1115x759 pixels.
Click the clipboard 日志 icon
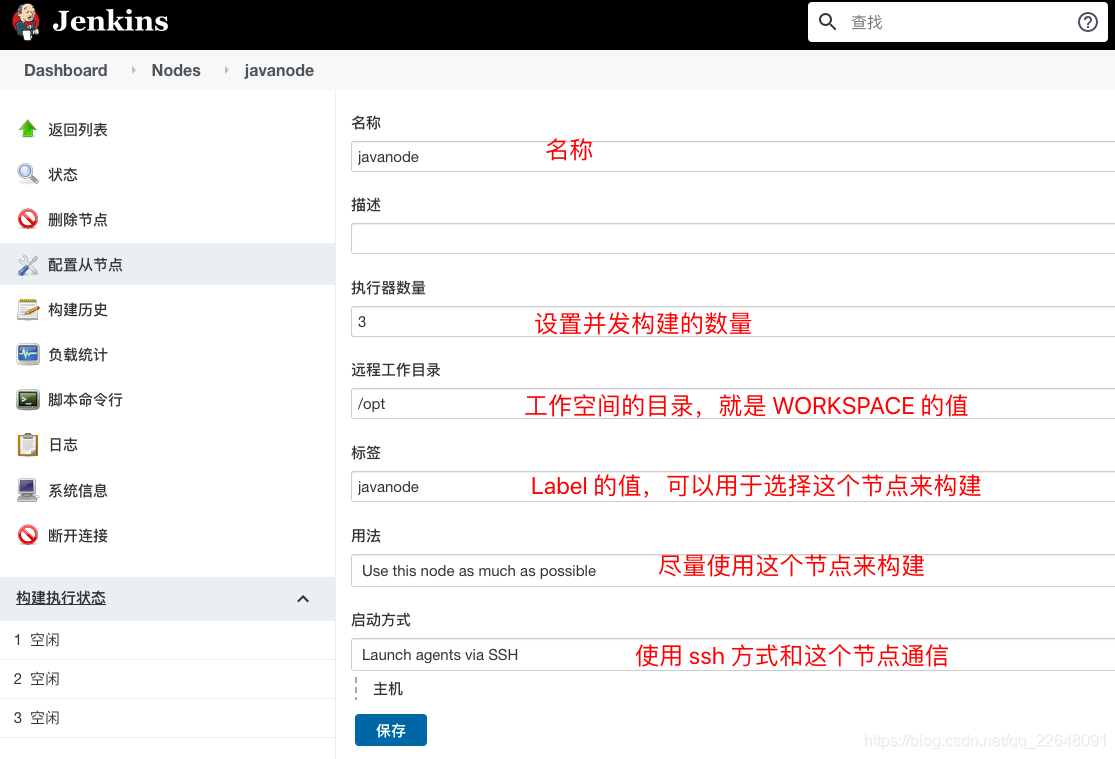tap(28, 445)
